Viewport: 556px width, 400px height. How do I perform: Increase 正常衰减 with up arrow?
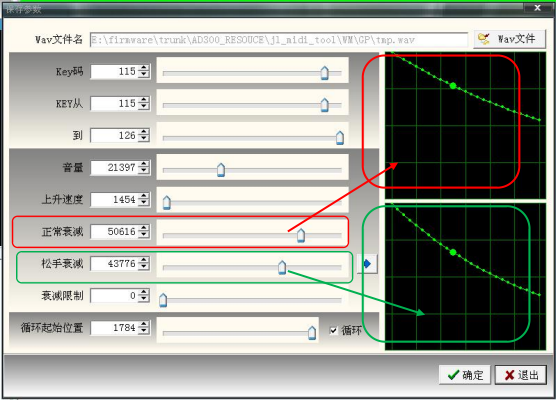143,228
